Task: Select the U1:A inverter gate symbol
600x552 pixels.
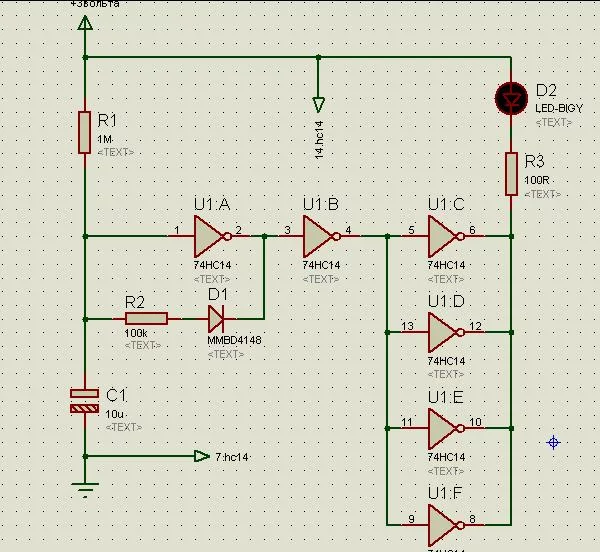Action: (212, 236)
